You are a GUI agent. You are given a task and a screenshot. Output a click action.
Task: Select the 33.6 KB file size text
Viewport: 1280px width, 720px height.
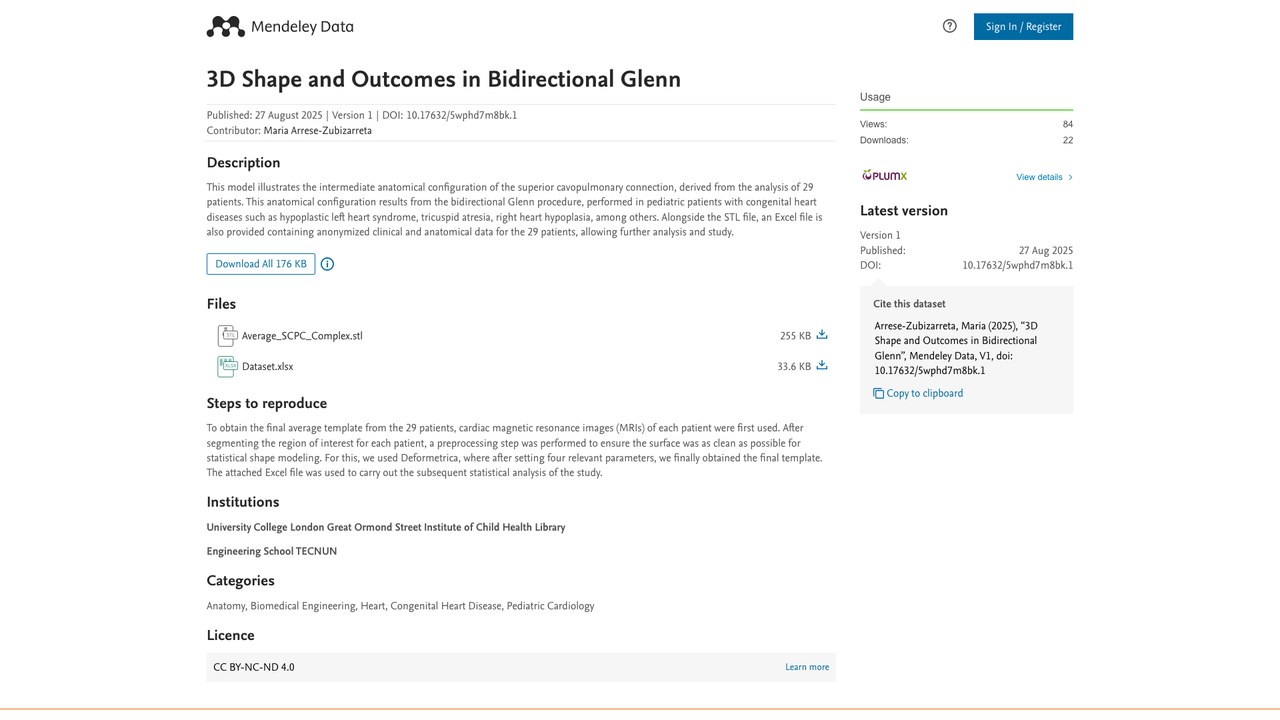pos(794,367)
